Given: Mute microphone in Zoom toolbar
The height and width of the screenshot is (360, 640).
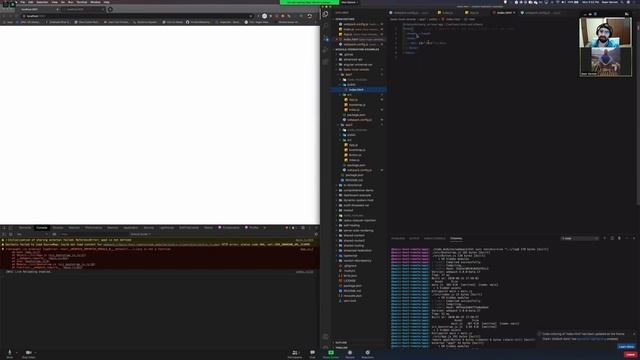Looking at the screenshot, I should tap(9, 353).
